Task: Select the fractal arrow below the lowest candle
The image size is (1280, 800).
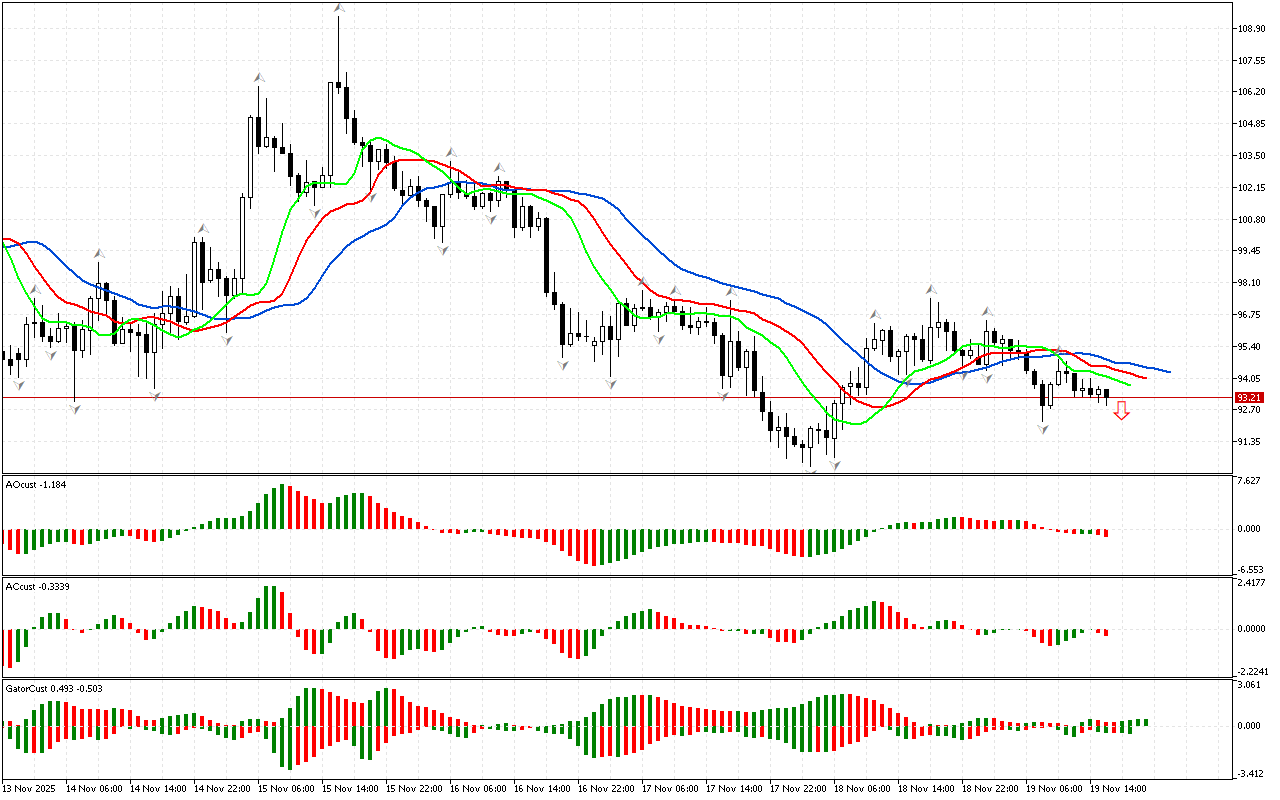Action: tap(835, 465)
